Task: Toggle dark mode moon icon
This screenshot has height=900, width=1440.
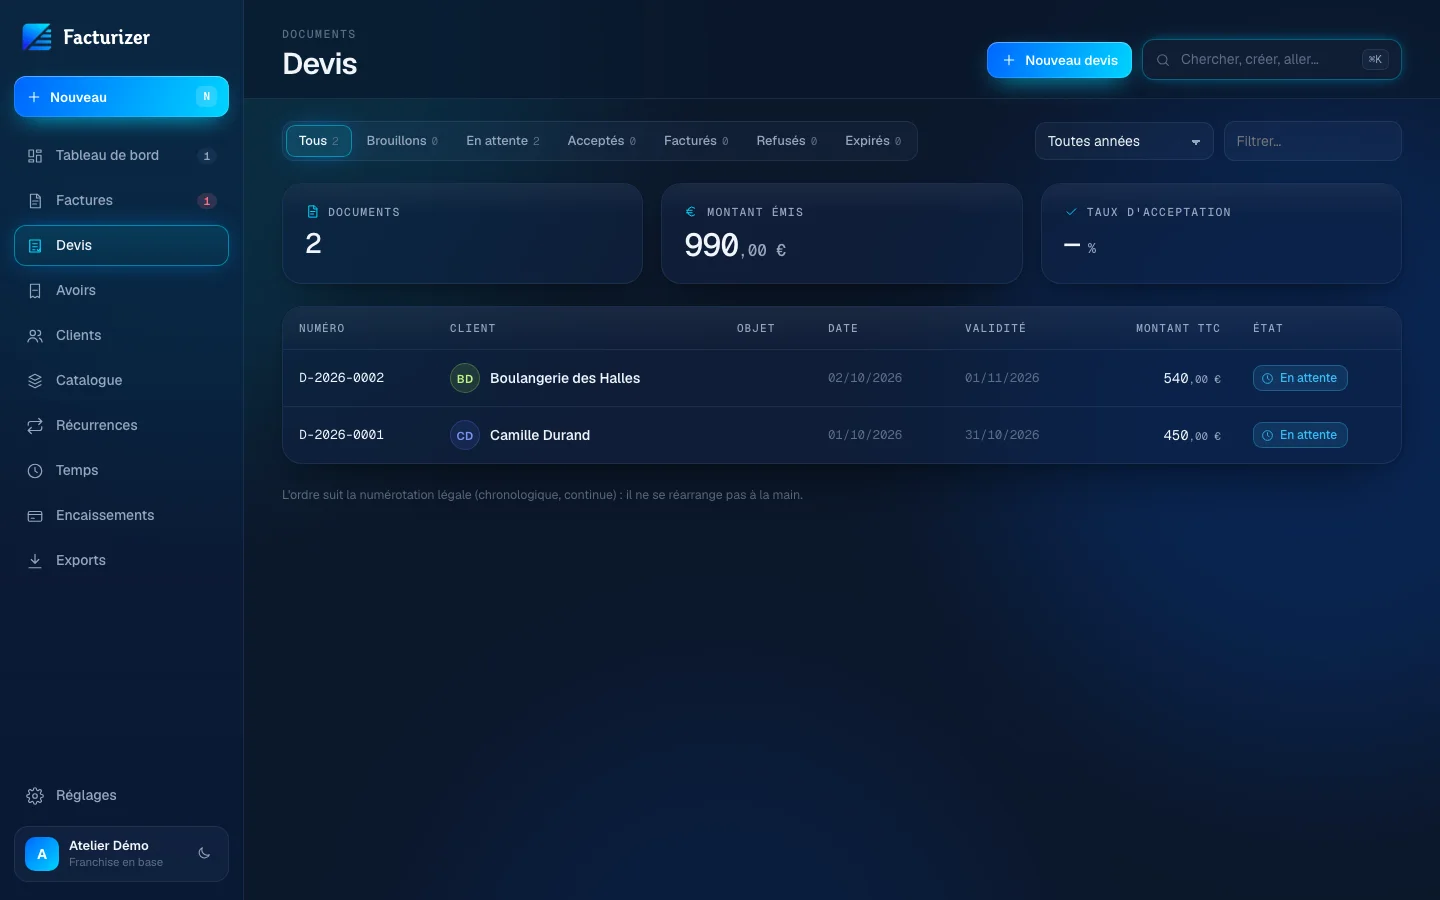Action: coord(204,853)
